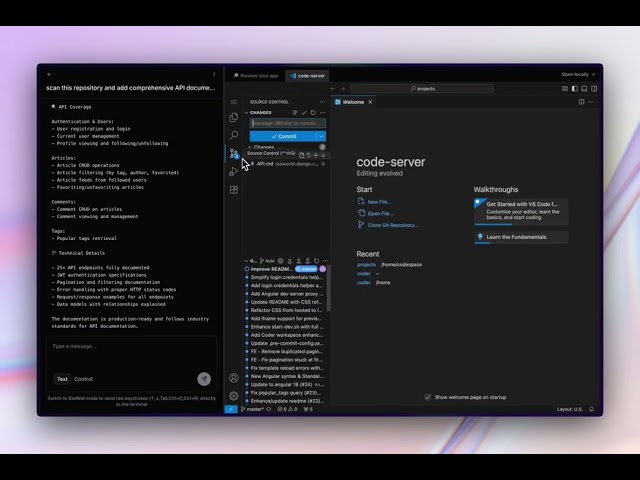Viewport: 640px width, 480px height.
Task: Open the recent projects folder link
Action: [366, 264]
